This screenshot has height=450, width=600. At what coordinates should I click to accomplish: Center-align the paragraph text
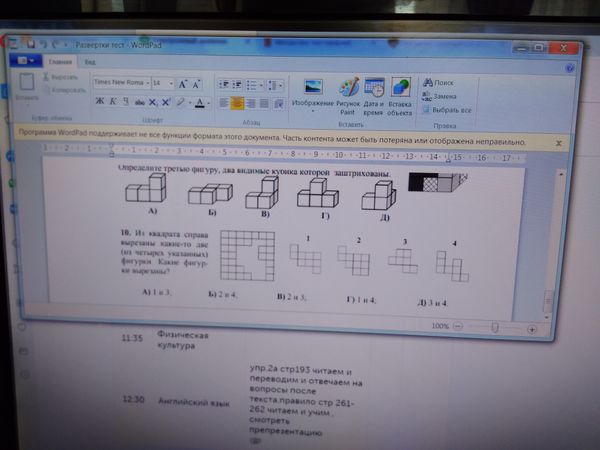238,103
